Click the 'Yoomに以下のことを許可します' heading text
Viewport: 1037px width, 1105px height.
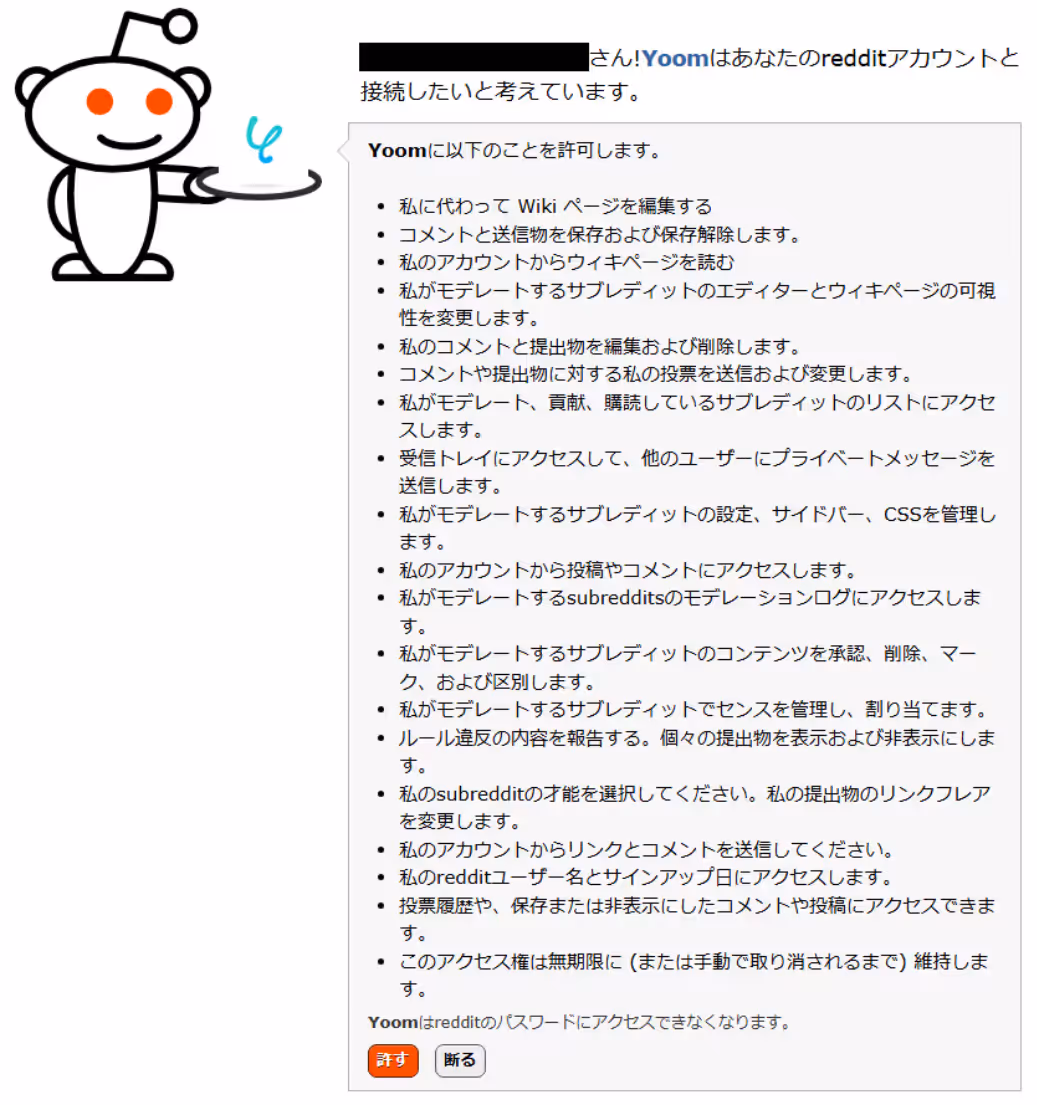(x=514, y=150)
